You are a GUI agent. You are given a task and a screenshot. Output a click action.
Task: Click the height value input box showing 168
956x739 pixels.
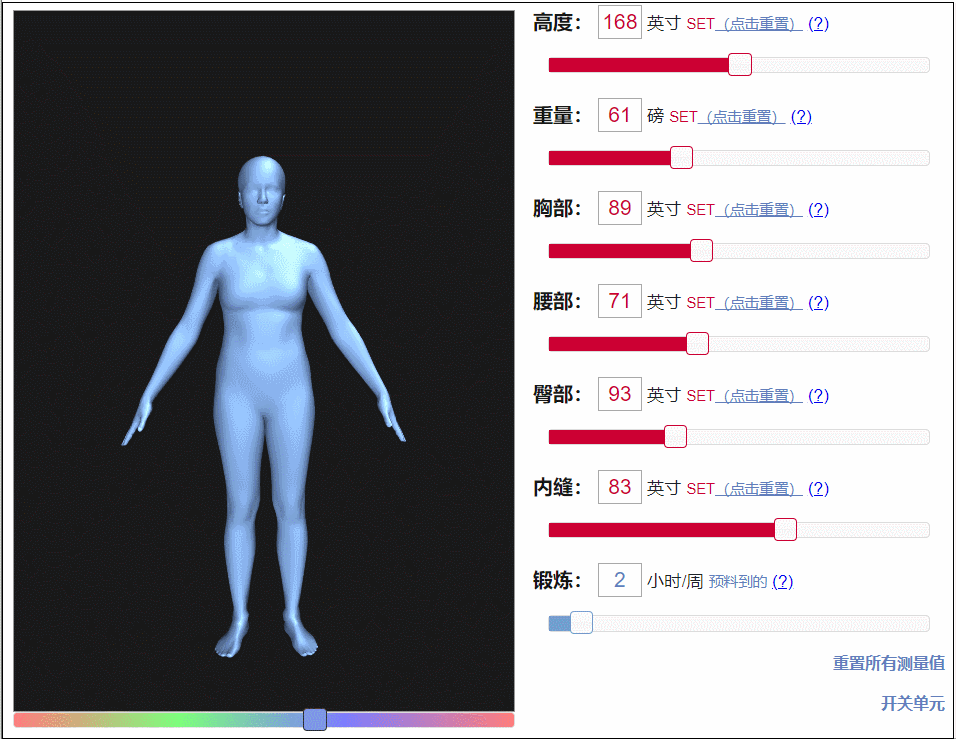click(x=619, y=22)
